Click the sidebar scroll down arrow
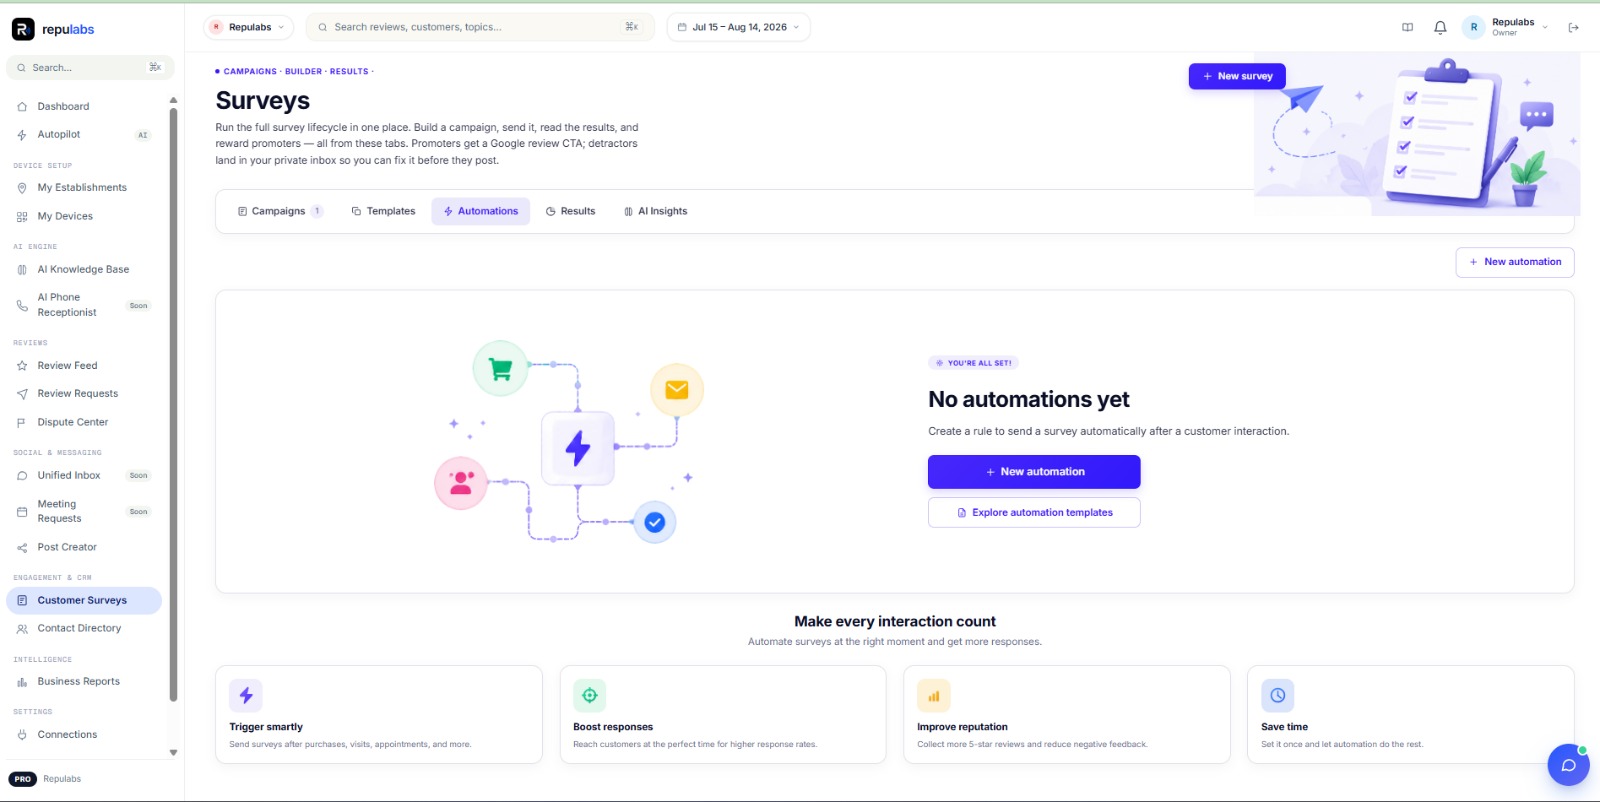 173,752
